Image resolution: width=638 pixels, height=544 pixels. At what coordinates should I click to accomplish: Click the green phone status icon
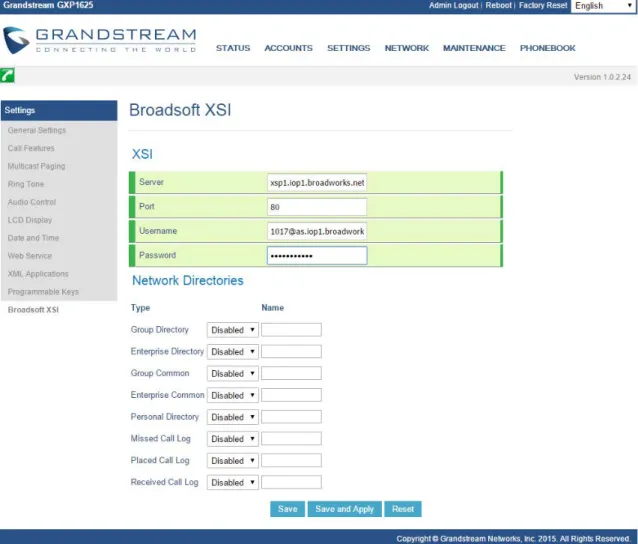(7, 75)
